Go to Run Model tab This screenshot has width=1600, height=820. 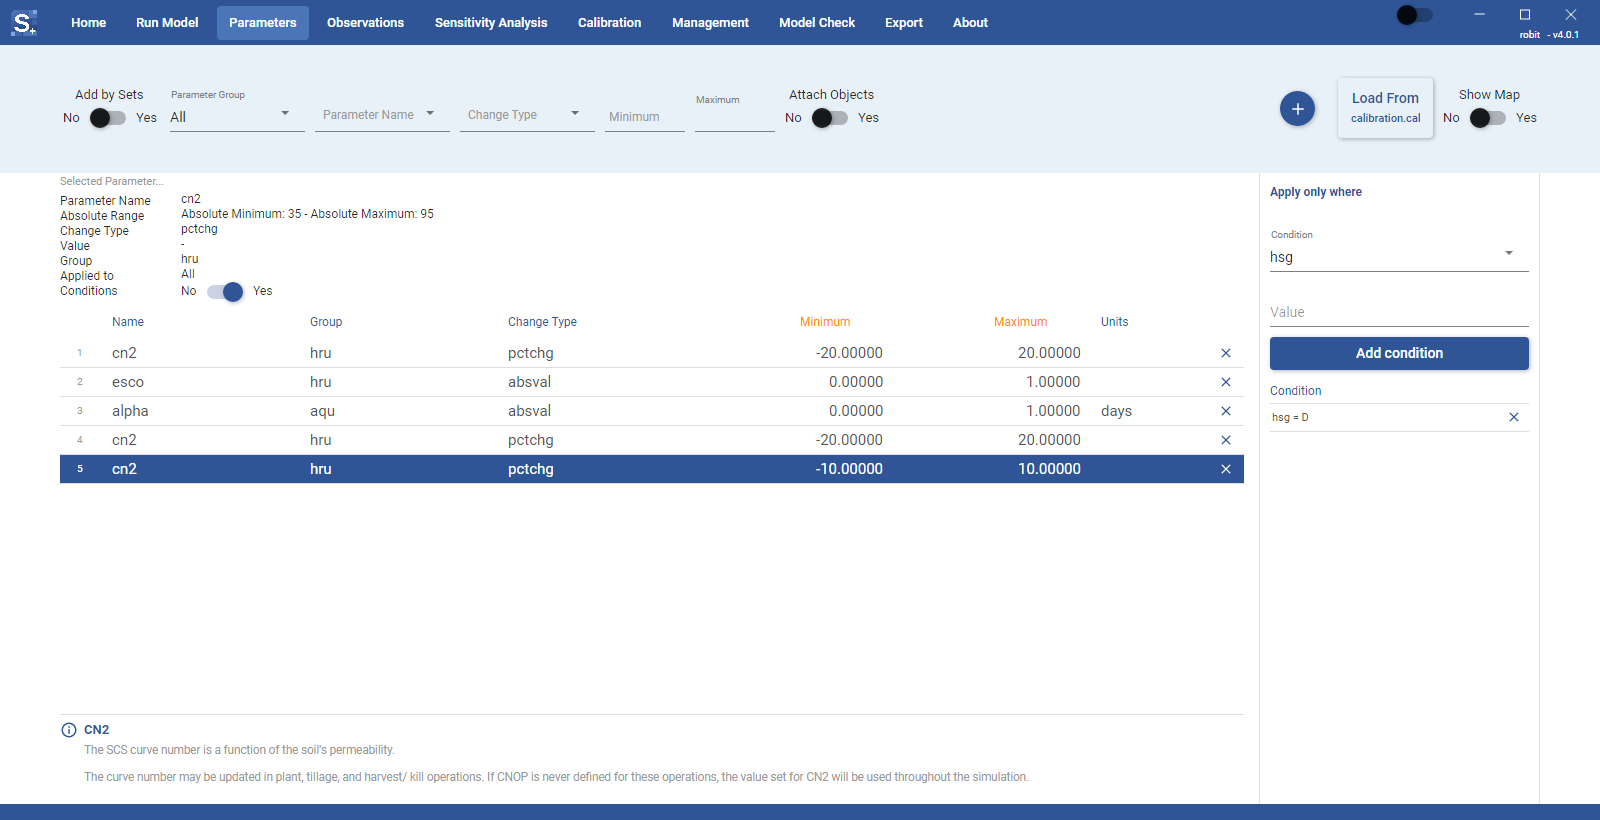click(x=167, y=23)
